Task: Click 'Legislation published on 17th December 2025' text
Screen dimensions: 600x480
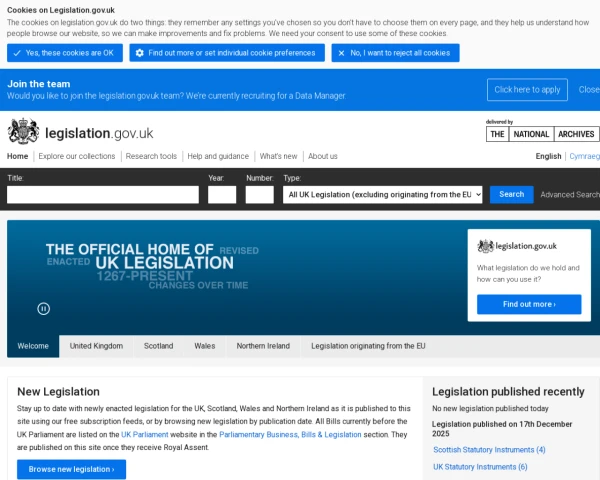Action: click(502, 429)
